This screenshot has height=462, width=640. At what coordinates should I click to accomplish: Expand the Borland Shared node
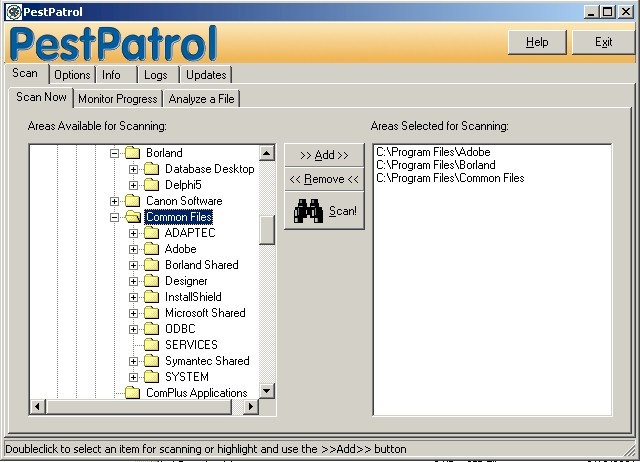click(133, 265)
